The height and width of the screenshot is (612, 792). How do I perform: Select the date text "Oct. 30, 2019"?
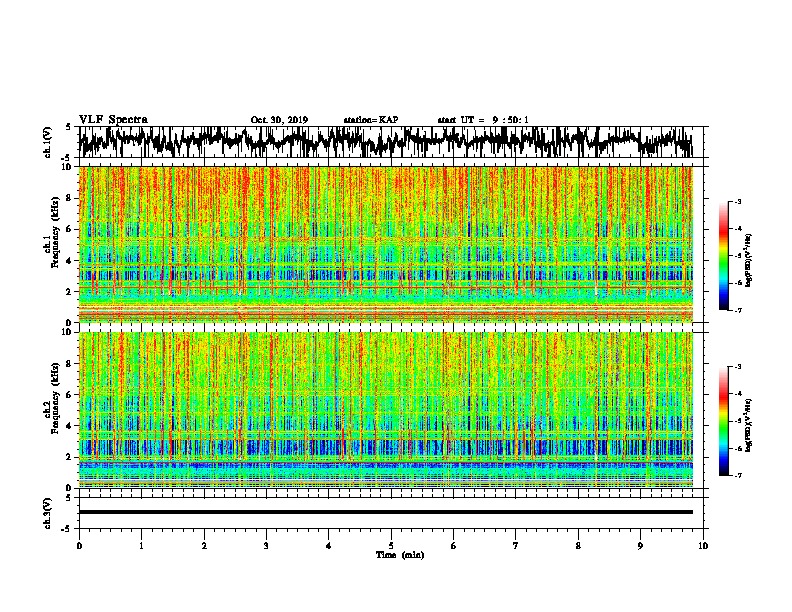point(279,120)
